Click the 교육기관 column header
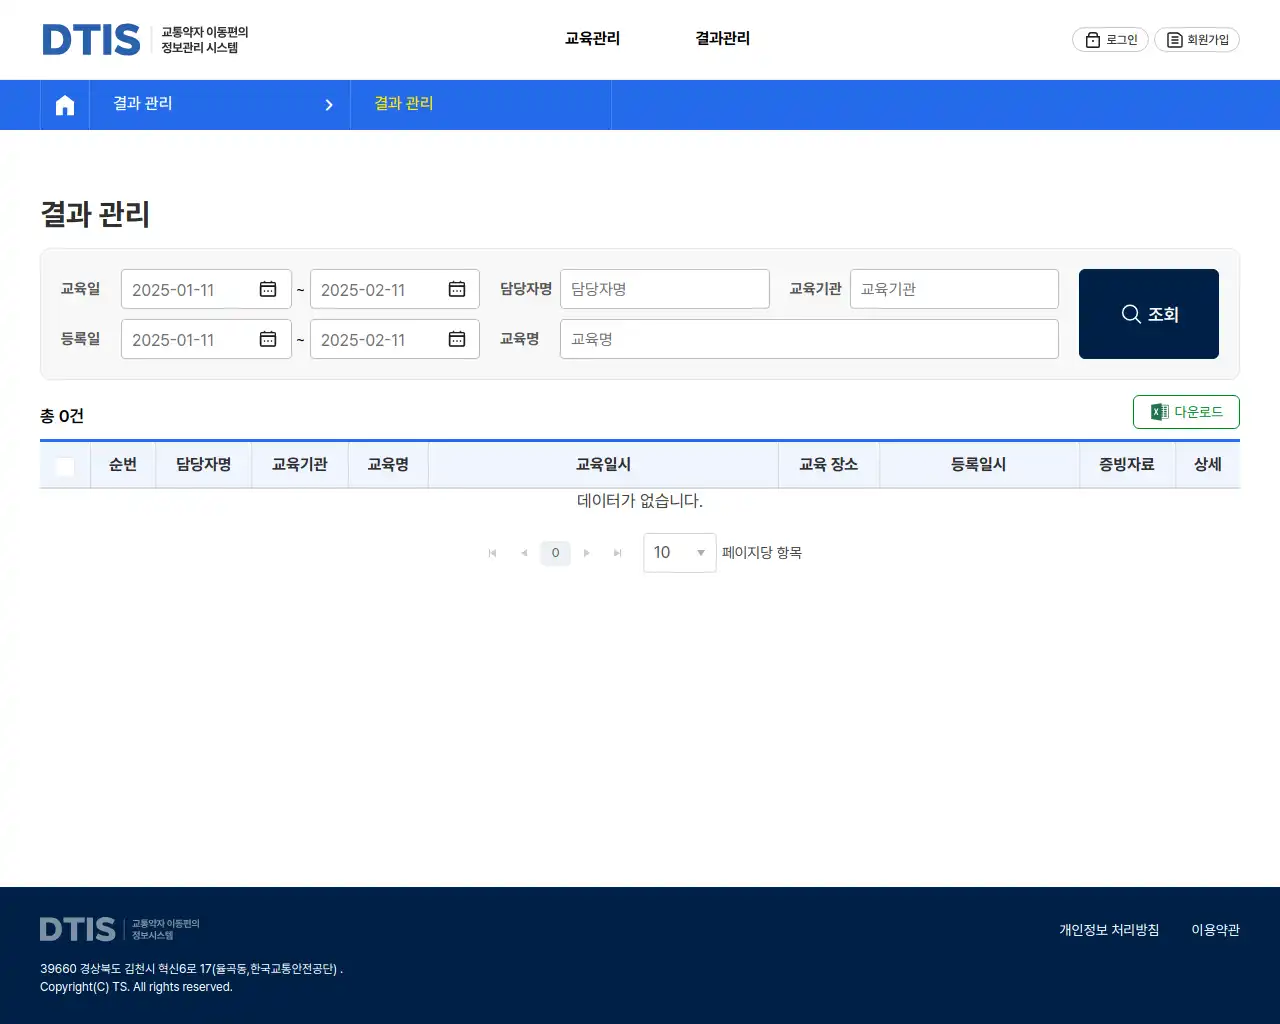 tap(300, 465)
